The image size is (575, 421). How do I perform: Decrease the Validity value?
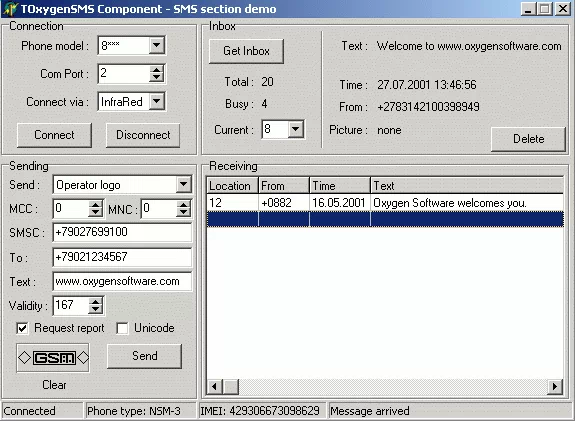(x=95, y=310)
